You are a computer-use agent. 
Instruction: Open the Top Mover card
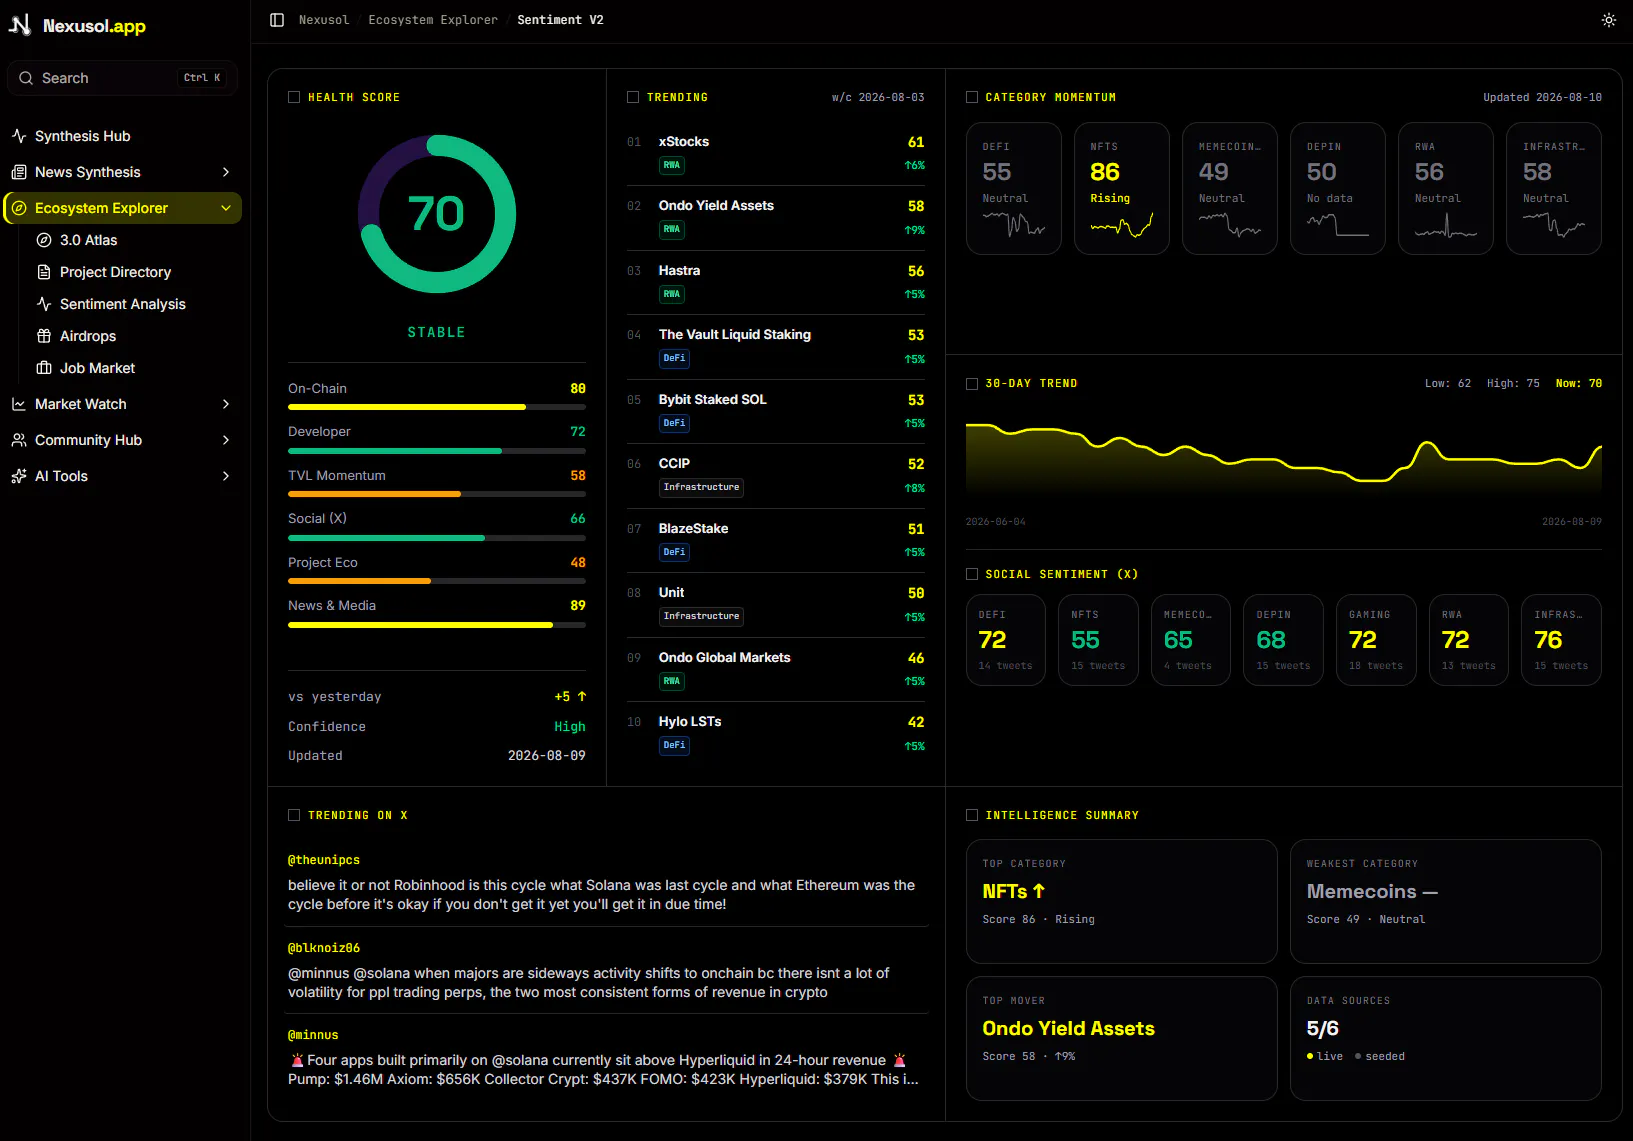[x=1122, y=1038]
